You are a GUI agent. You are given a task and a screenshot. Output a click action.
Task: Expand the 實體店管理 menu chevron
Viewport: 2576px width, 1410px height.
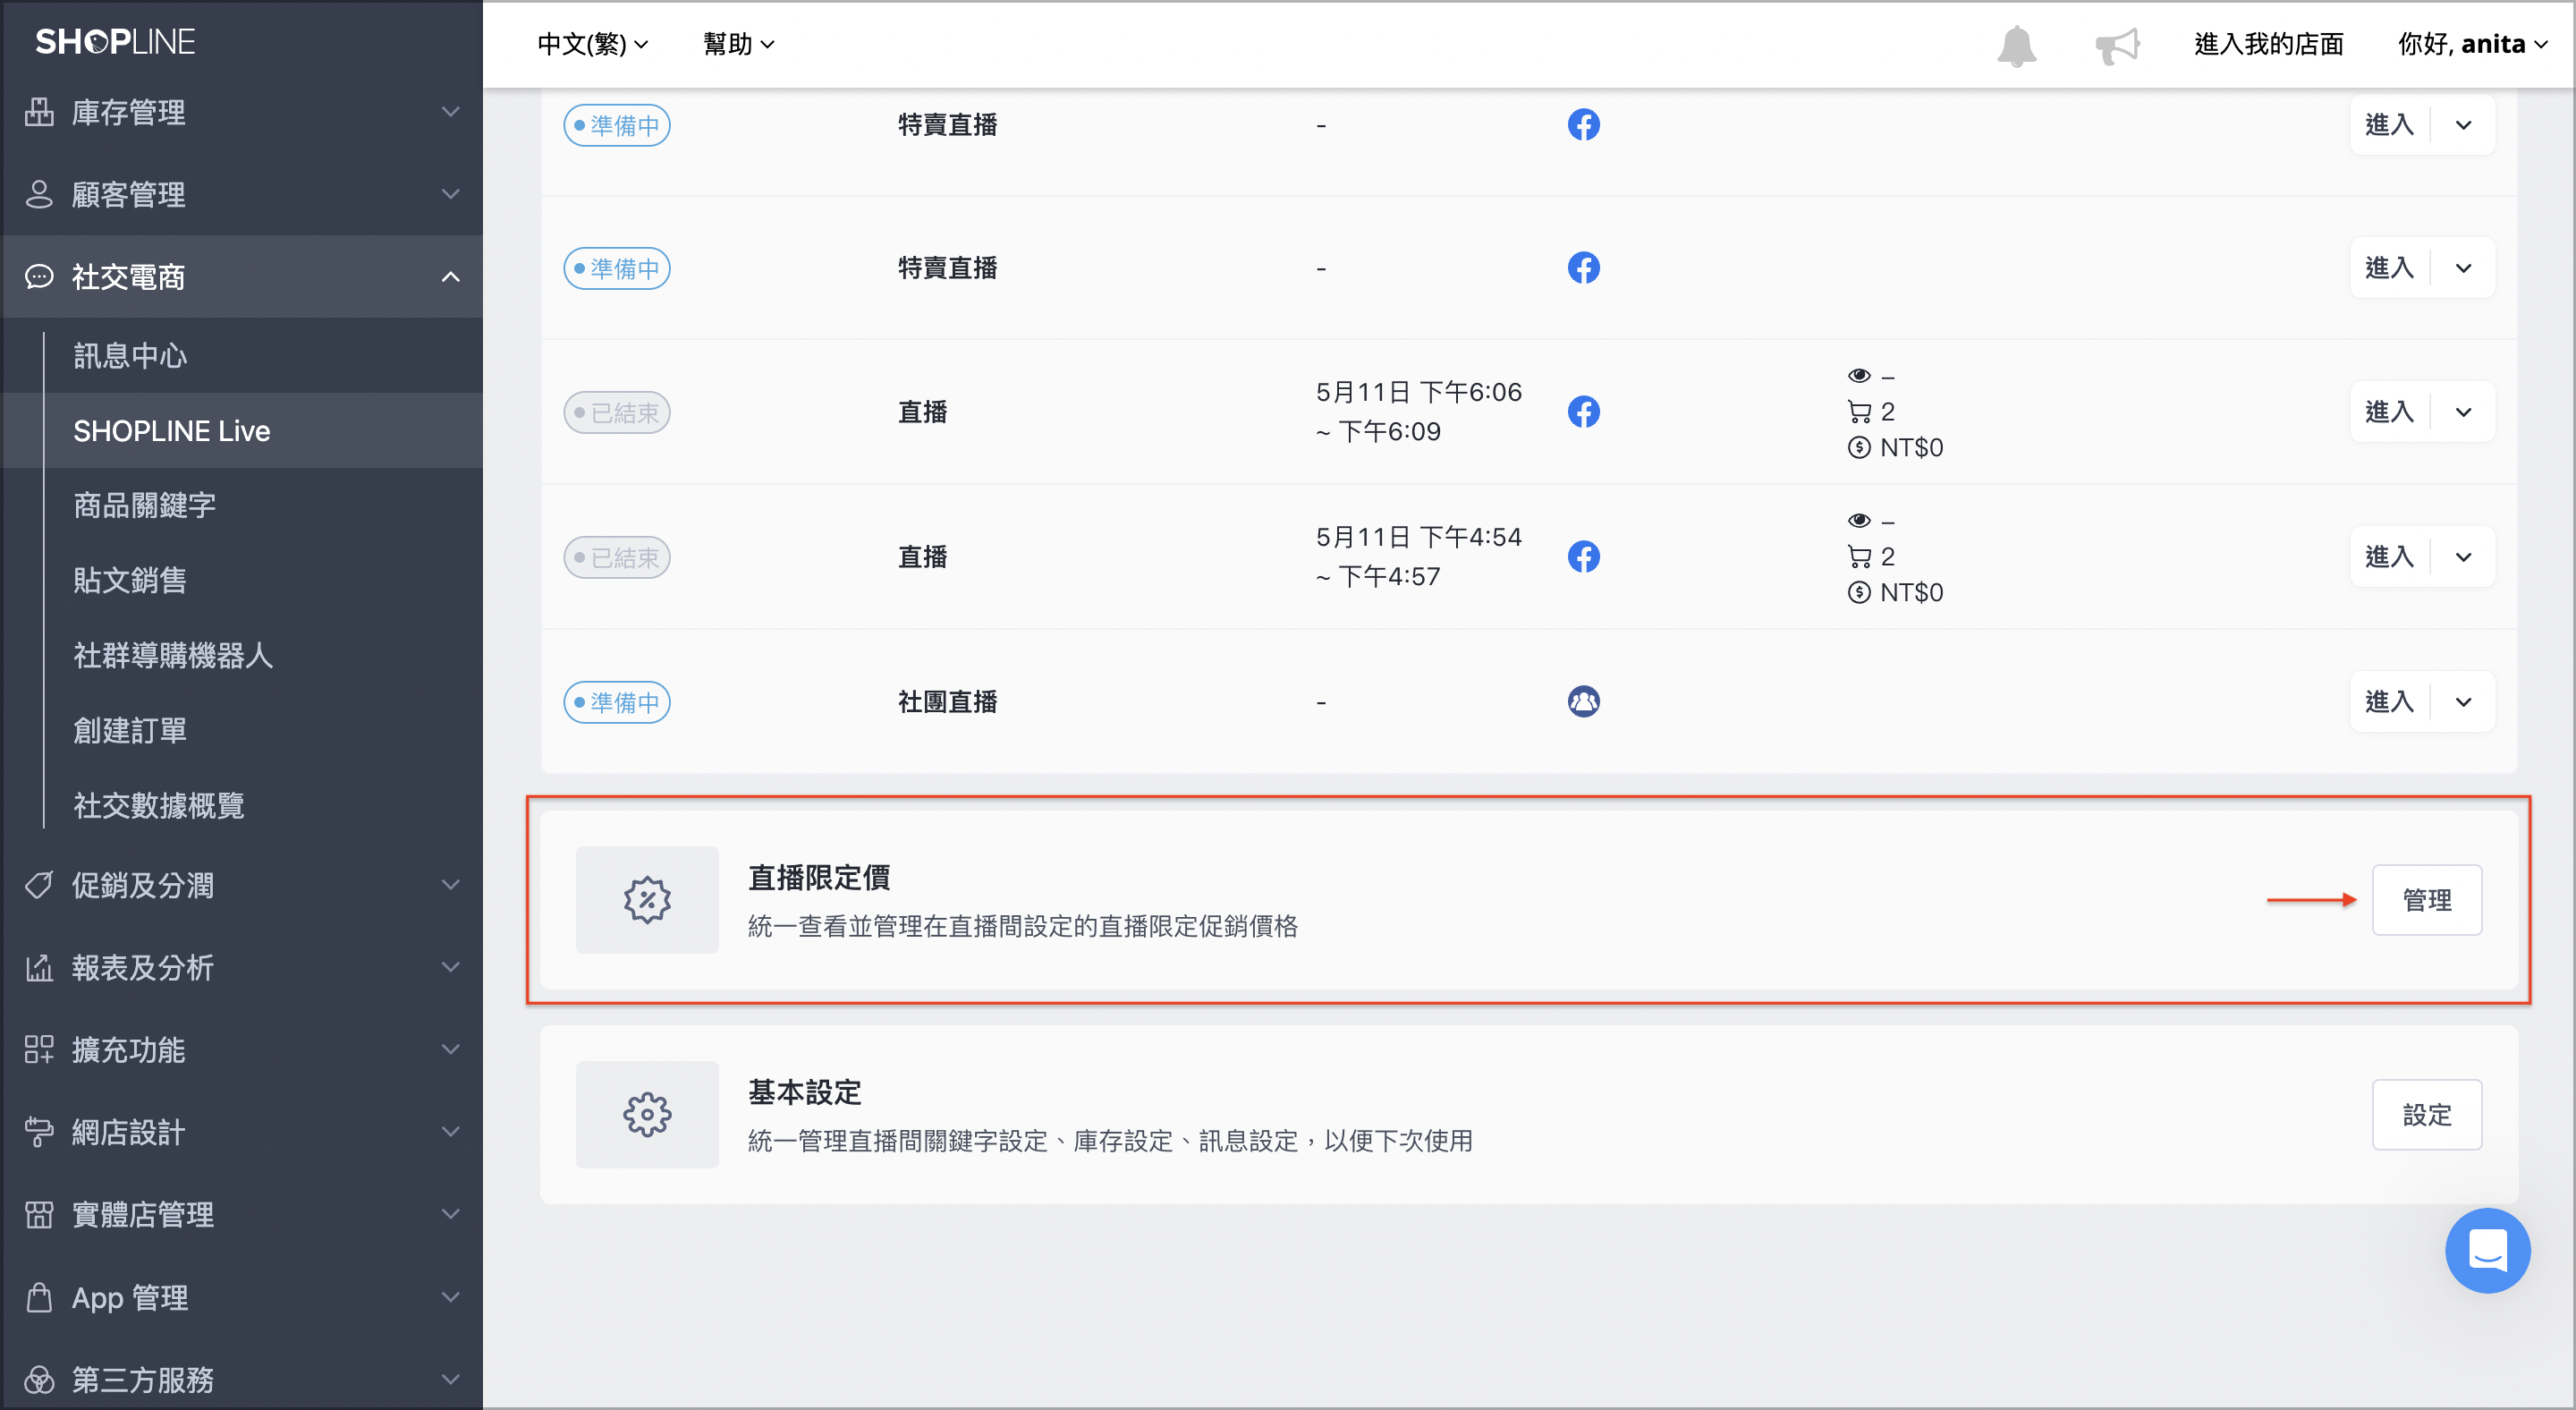451,1214
